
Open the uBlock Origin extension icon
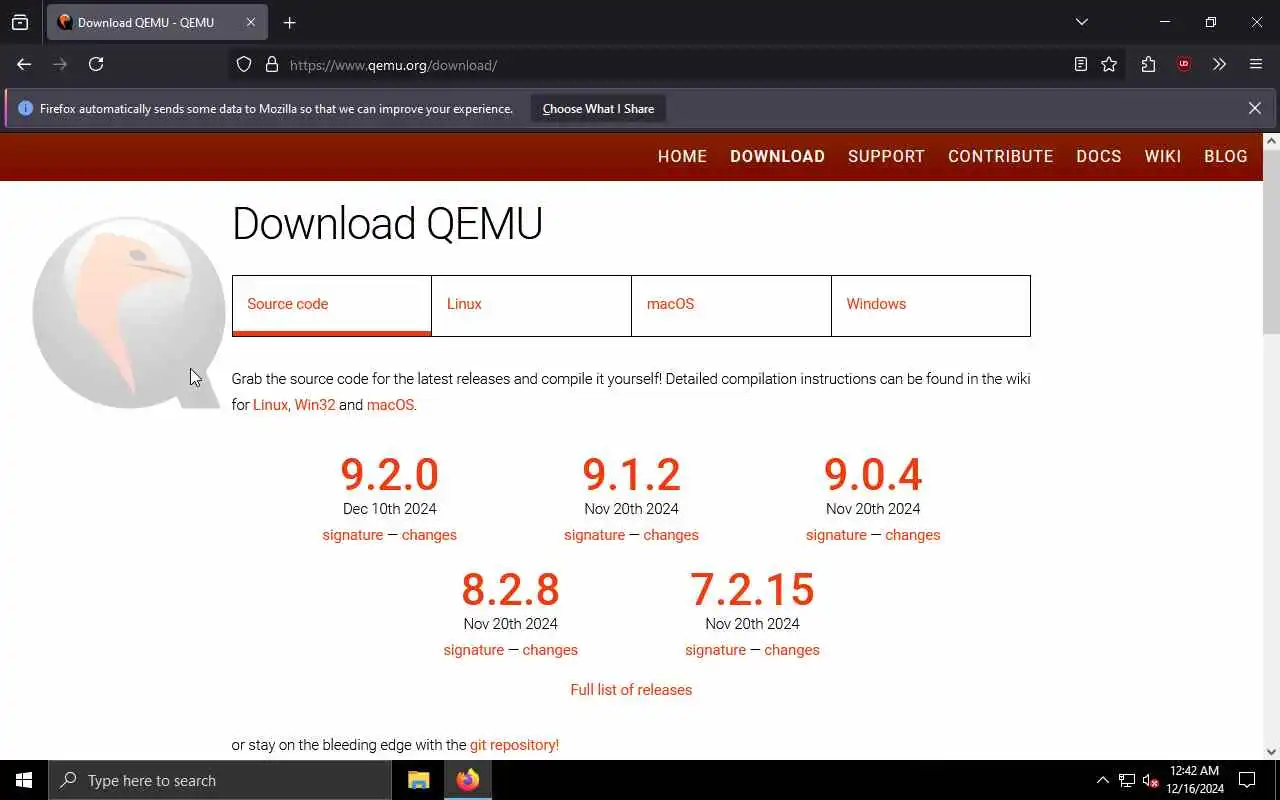[1184, 64]
